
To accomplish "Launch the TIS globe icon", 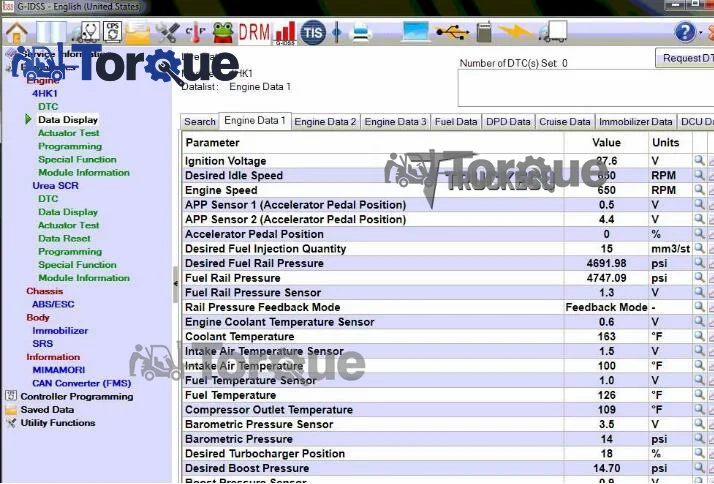I will tap(313, 33).
